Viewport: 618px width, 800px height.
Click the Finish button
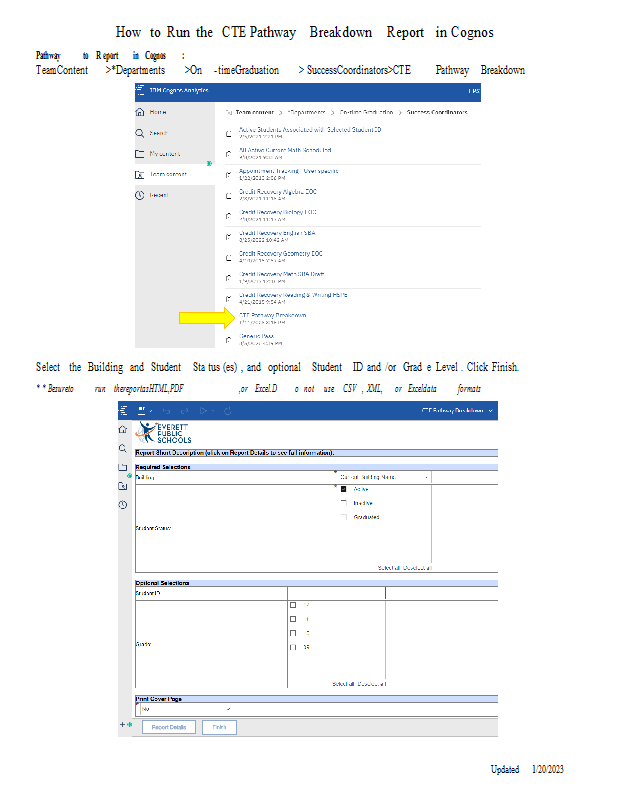(x=219, y=728)
